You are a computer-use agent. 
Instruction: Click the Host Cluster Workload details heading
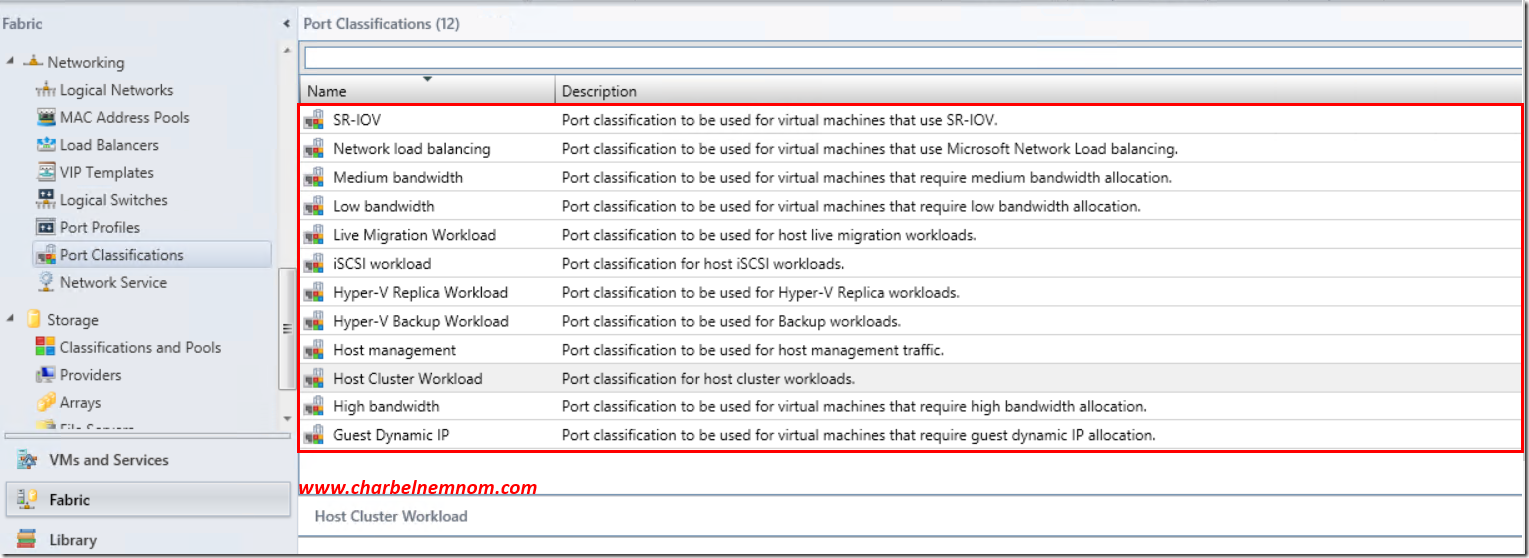coord(391,516)
